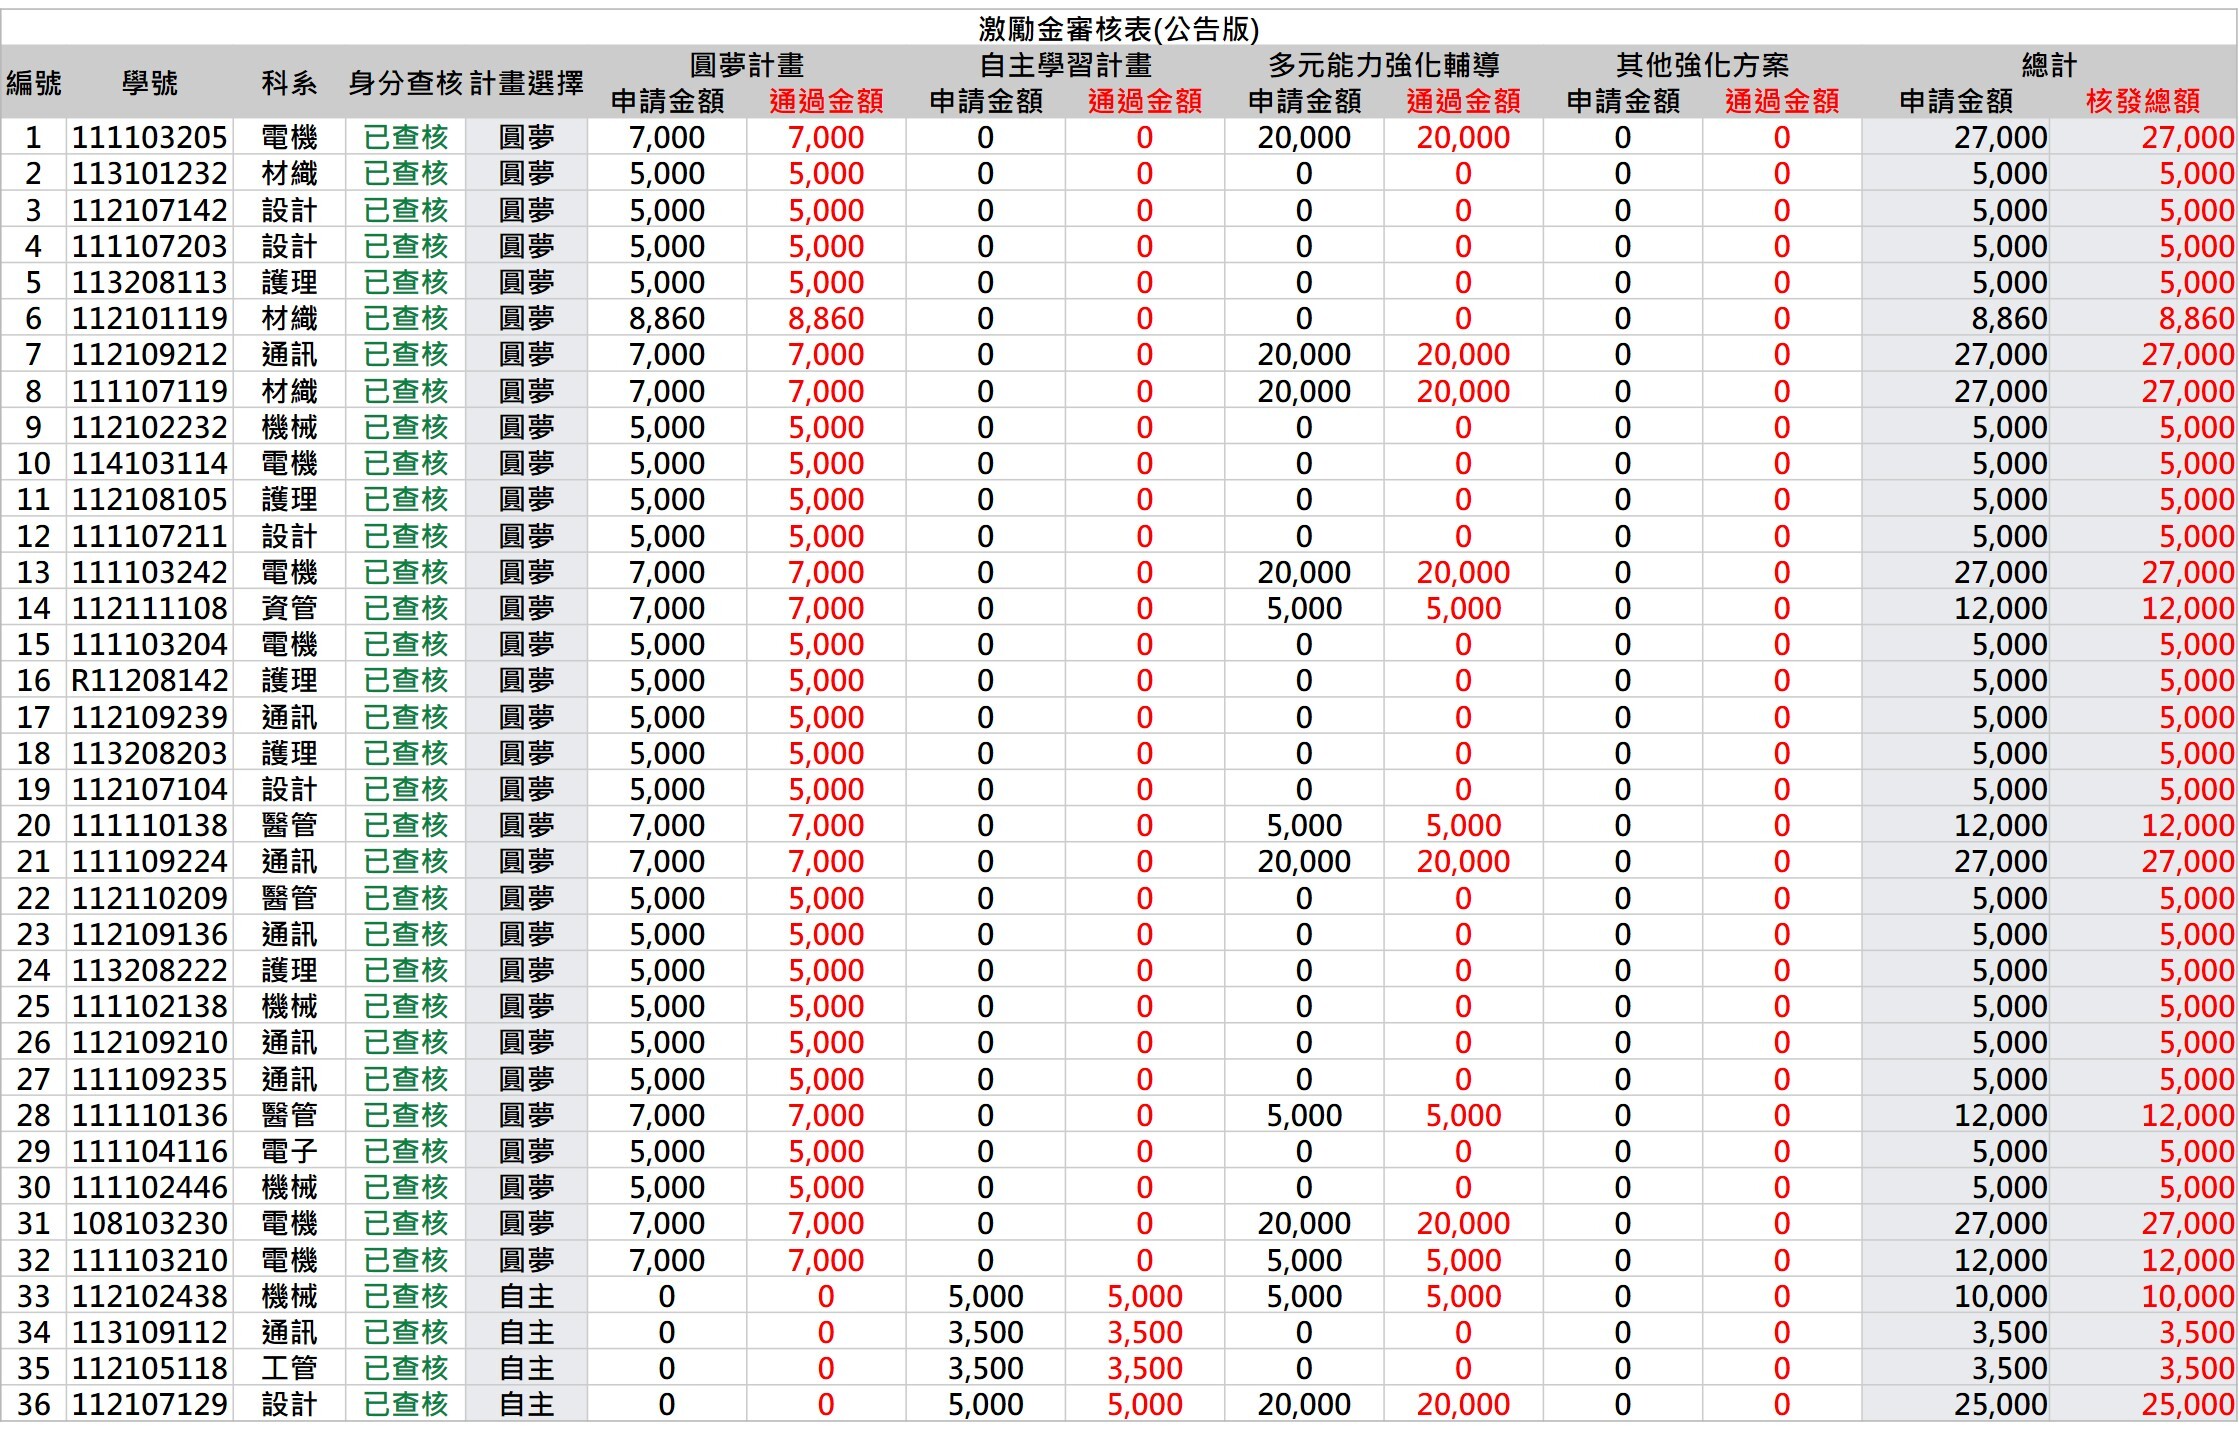Select the 編號 column header
The height and width of the screenshot is (1438, 2239).
(34, 83)
